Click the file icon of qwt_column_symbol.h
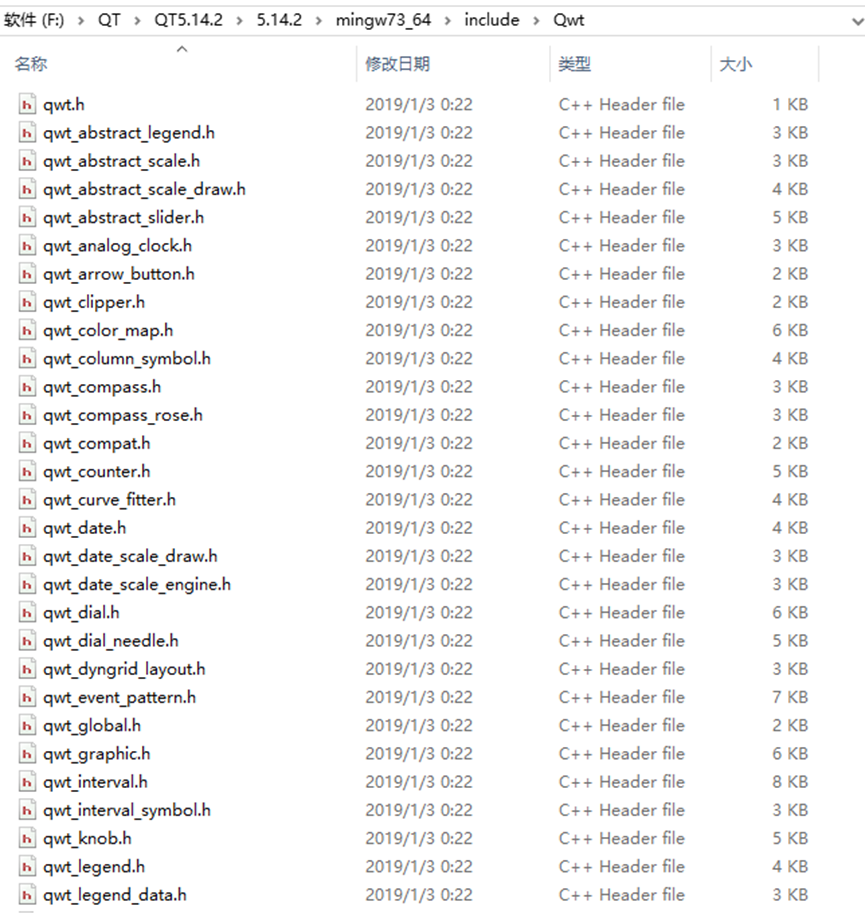 pyautogui.click(x=26, y=359)
